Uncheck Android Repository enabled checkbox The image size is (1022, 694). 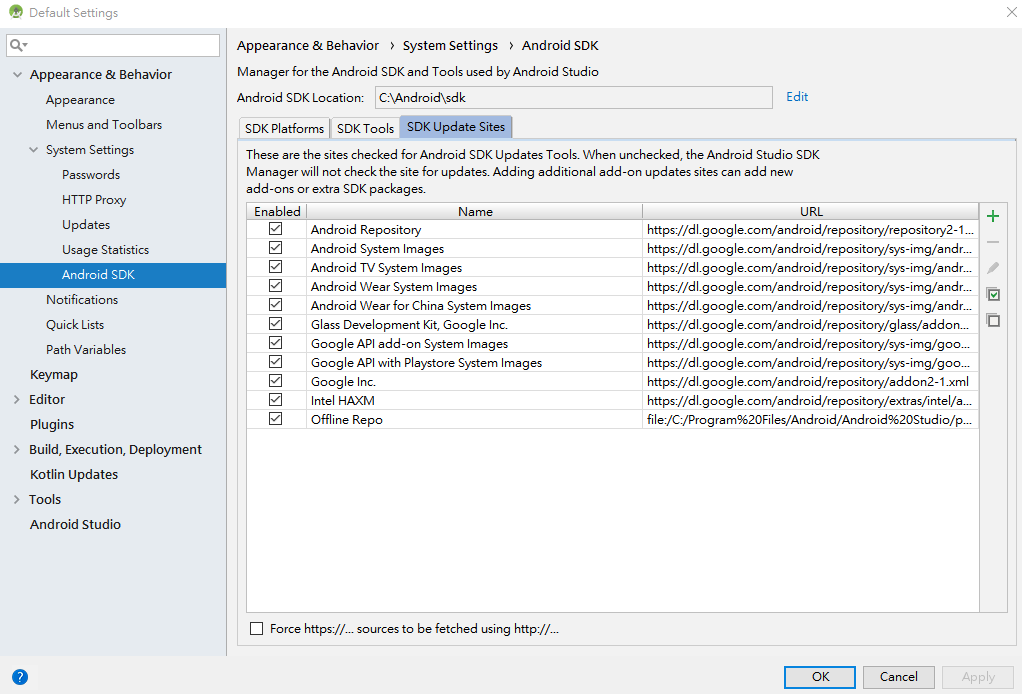[276, 229]
